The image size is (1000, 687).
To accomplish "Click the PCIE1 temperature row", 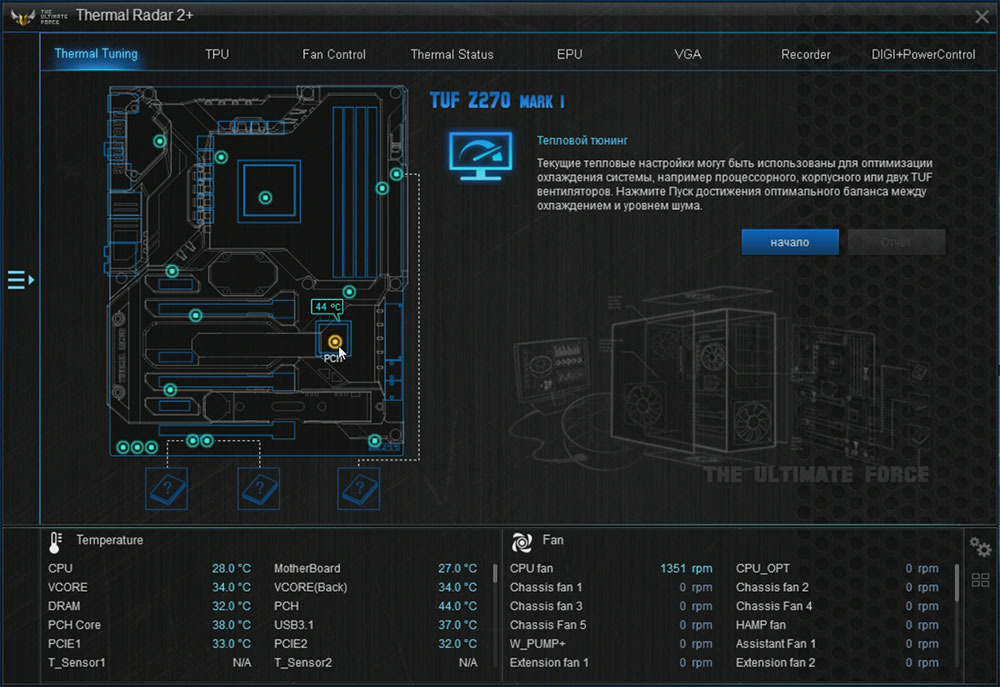I will tap(149, 644).
